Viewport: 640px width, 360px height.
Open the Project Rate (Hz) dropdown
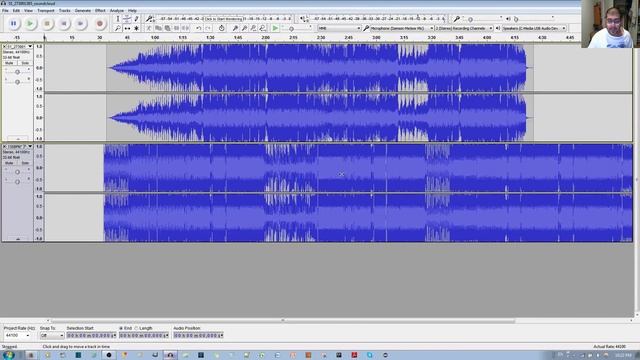17,336
